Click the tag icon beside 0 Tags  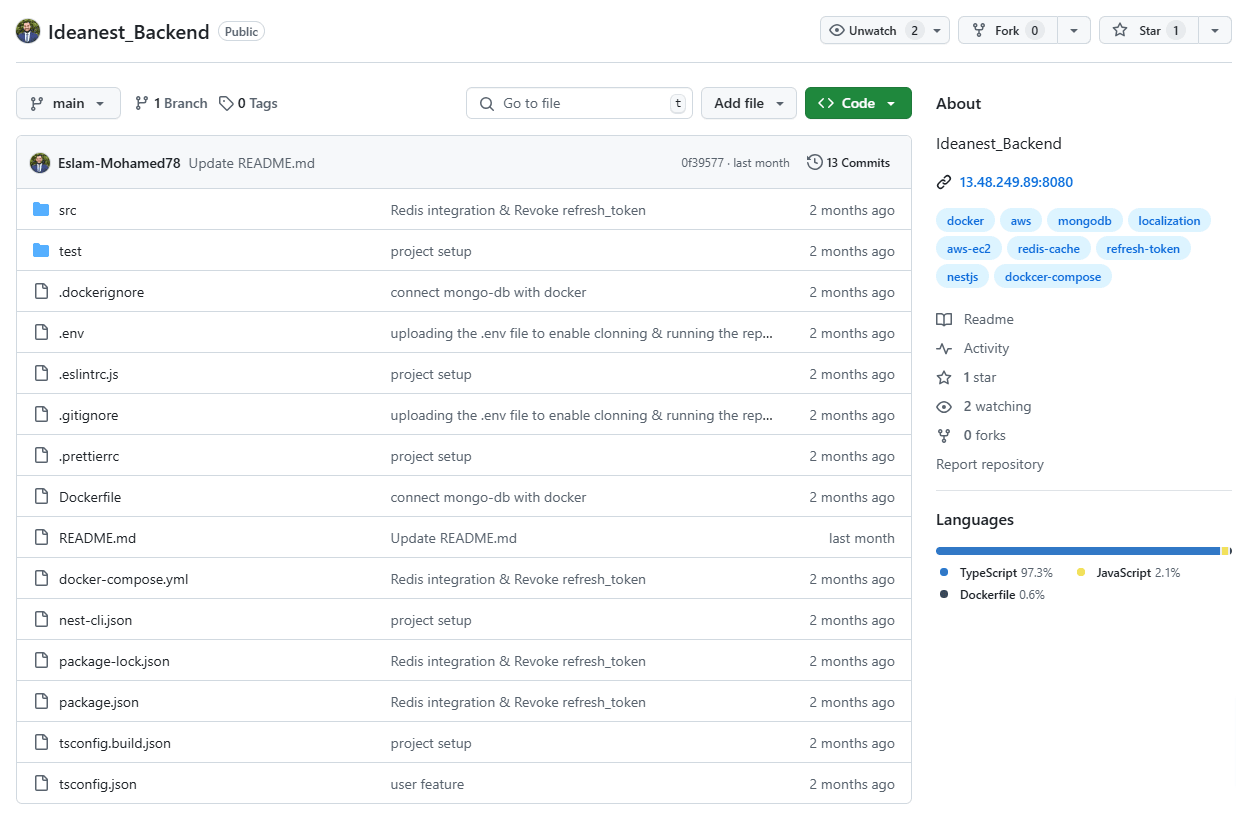pyautogui.click(x=226, y=103)
